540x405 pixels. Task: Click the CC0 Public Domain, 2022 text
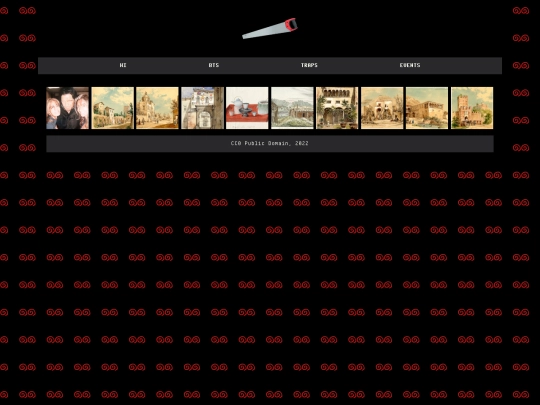[270, 143]
